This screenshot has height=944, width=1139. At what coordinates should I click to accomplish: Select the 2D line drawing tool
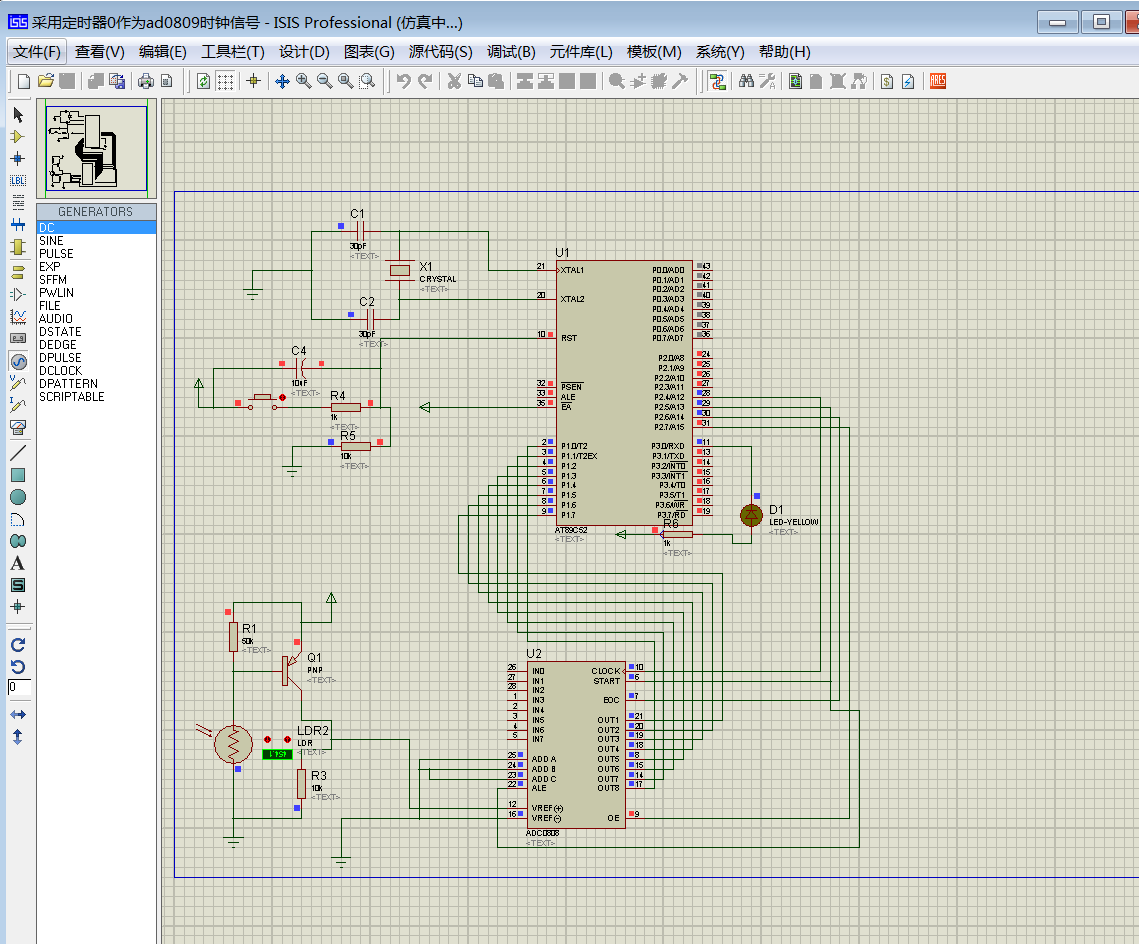pos(18,452)
